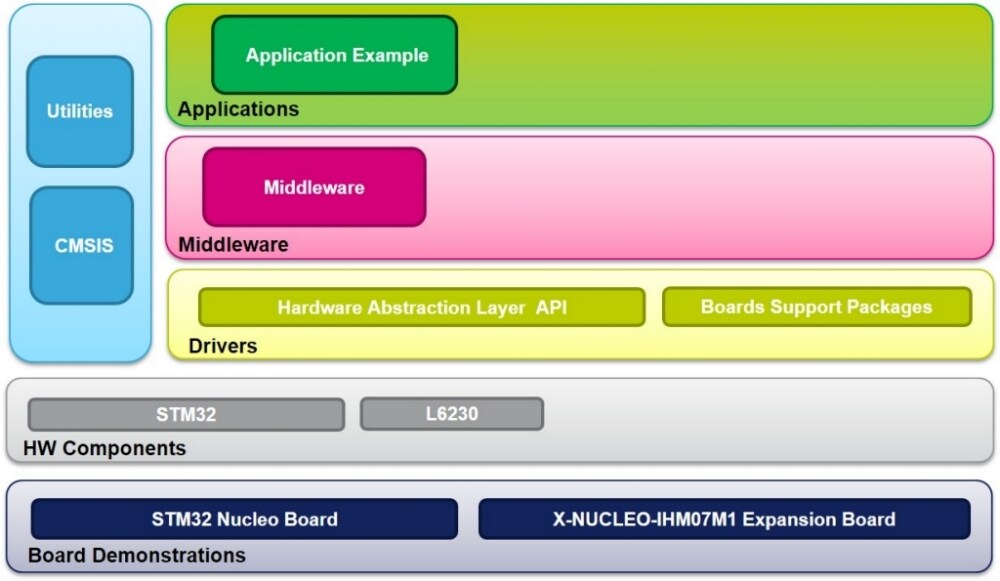
Task: Click Hardware Abstraction Layer API block
Action: pos(421,307)
